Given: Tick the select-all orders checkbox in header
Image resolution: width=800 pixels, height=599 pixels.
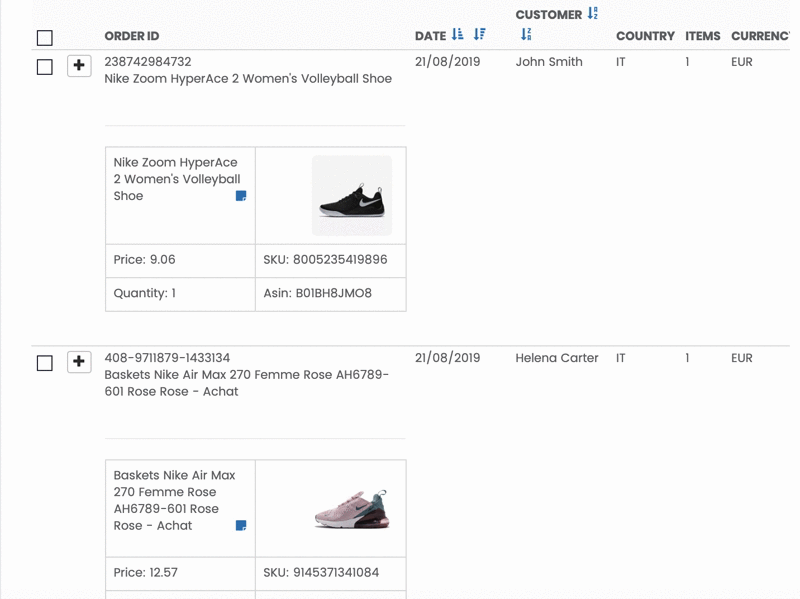Looking at the screenshot, I should 45,38.
